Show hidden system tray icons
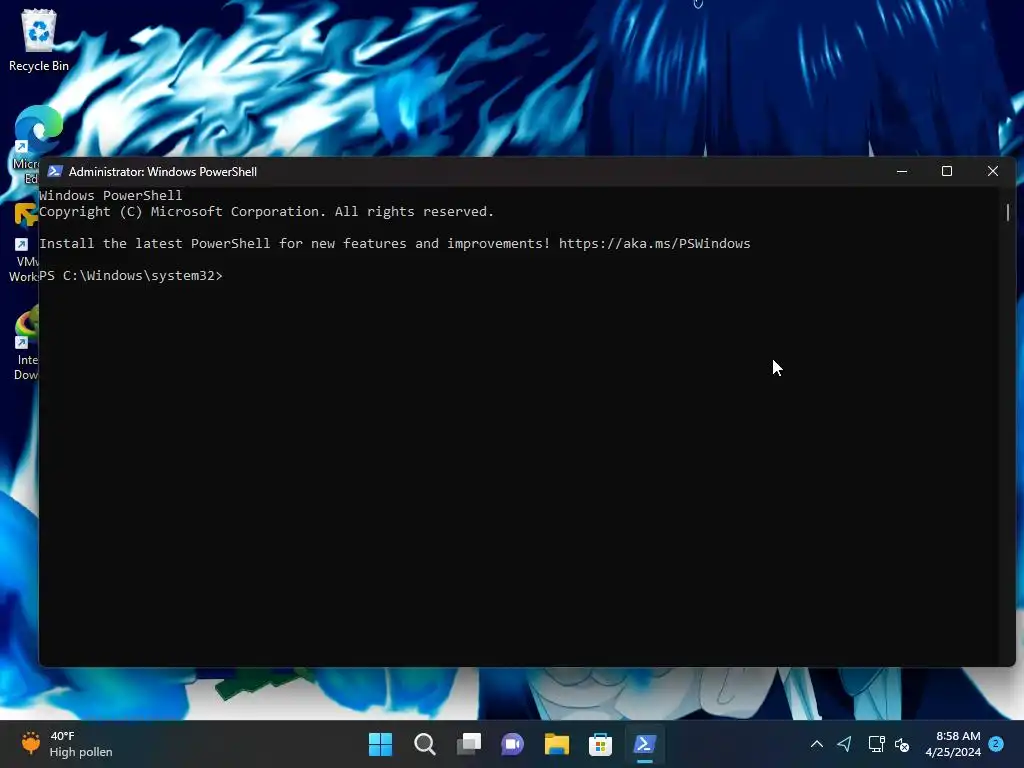The height and width of the screenshot is (768, 1024). coord(816,744)
